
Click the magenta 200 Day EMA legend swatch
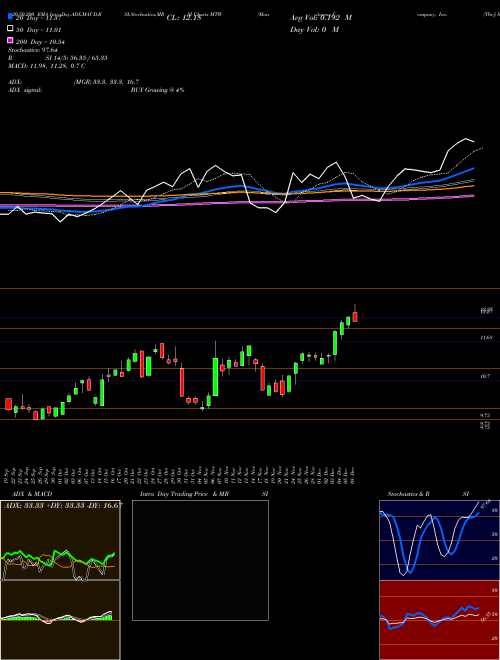pyautogui.click(x=11, y=40)
